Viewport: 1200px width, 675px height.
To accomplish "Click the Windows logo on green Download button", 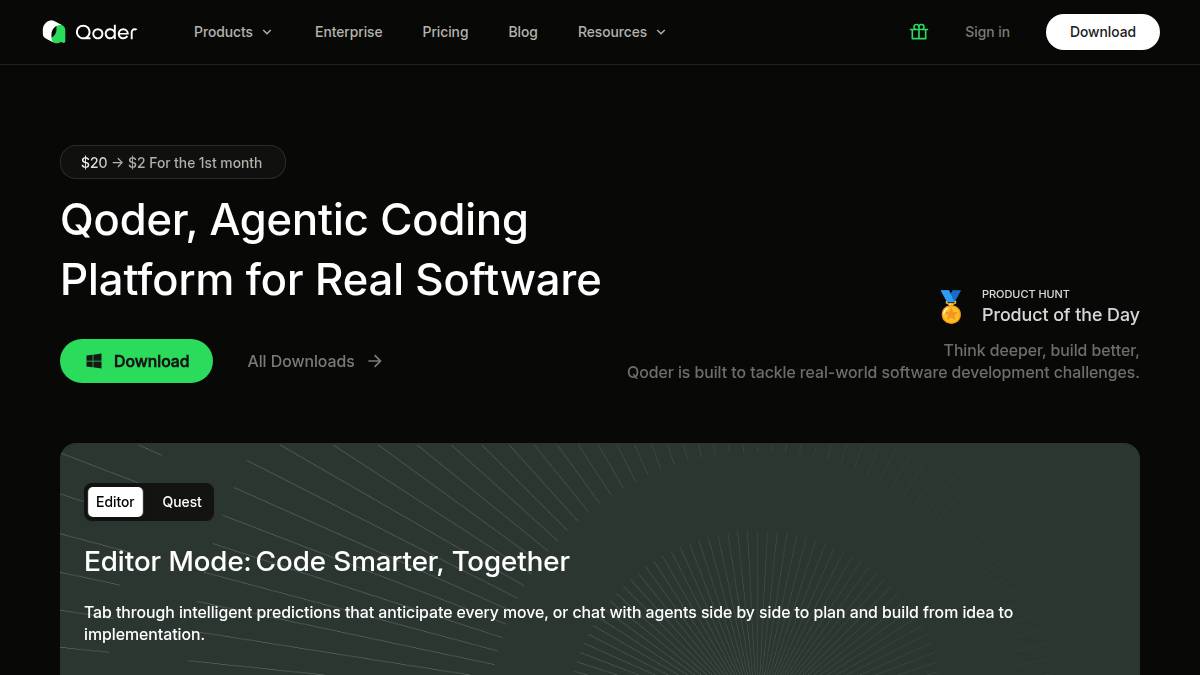I will tap(94, 361).
